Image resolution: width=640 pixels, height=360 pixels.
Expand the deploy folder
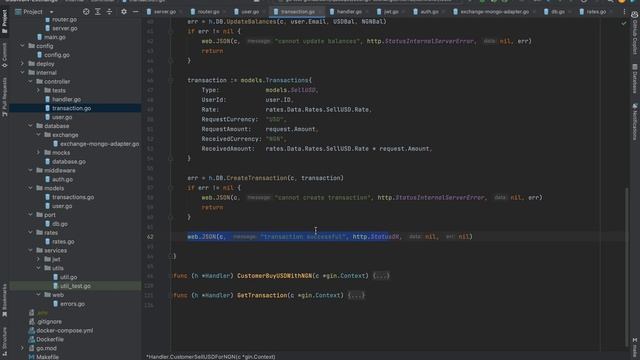point(22,64)
